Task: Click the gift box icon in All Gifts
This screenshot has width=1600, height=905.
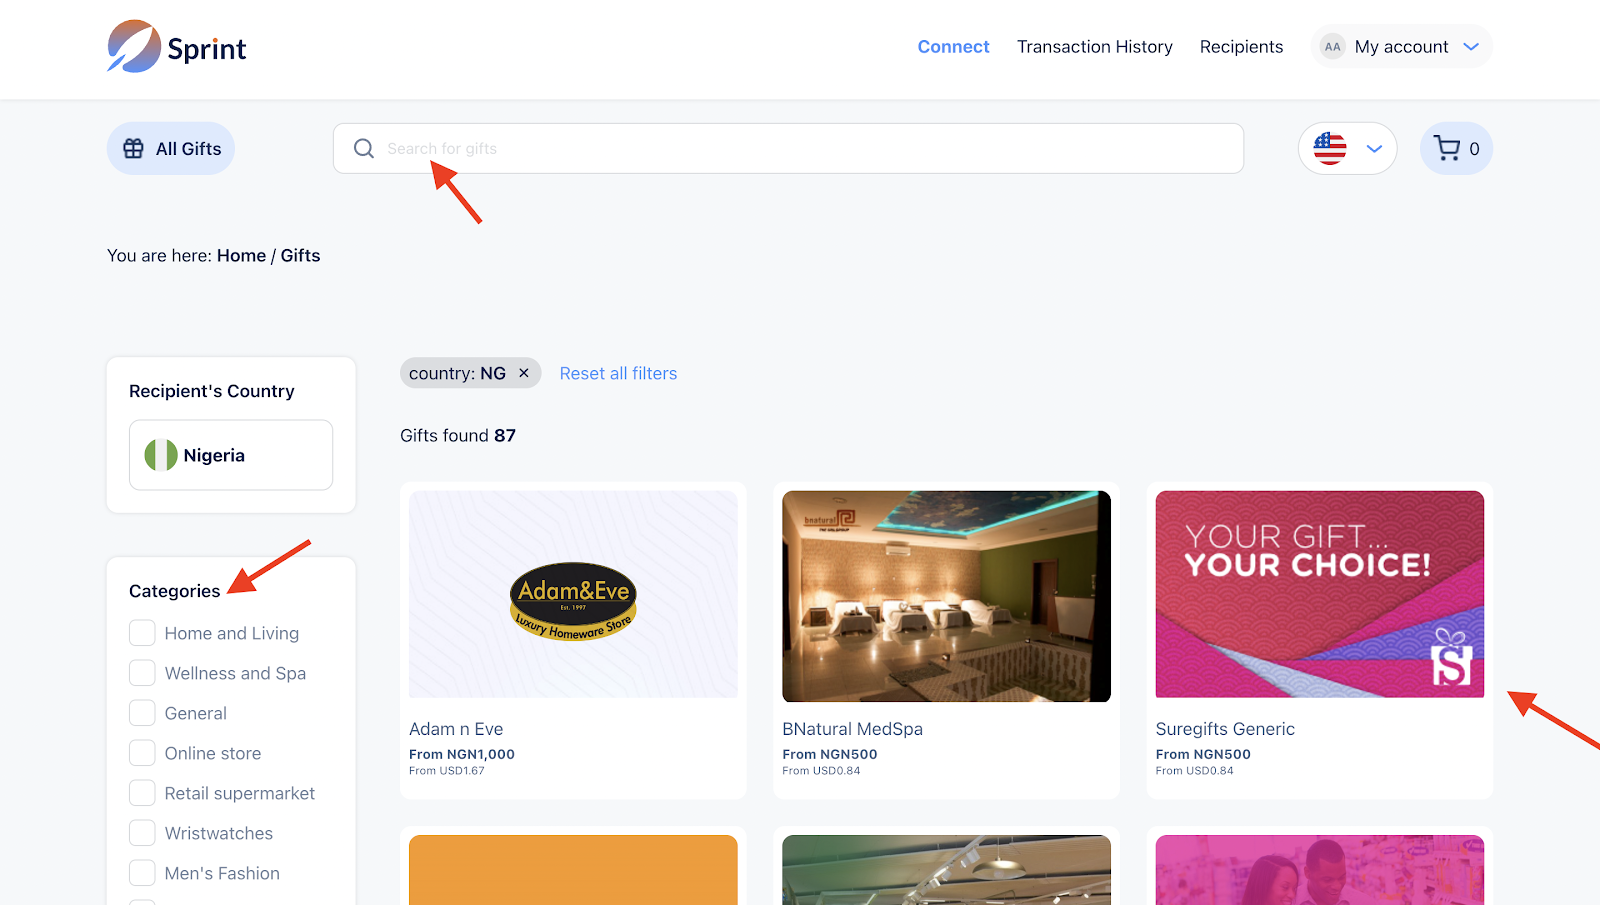Action: [x=133, y=149]
